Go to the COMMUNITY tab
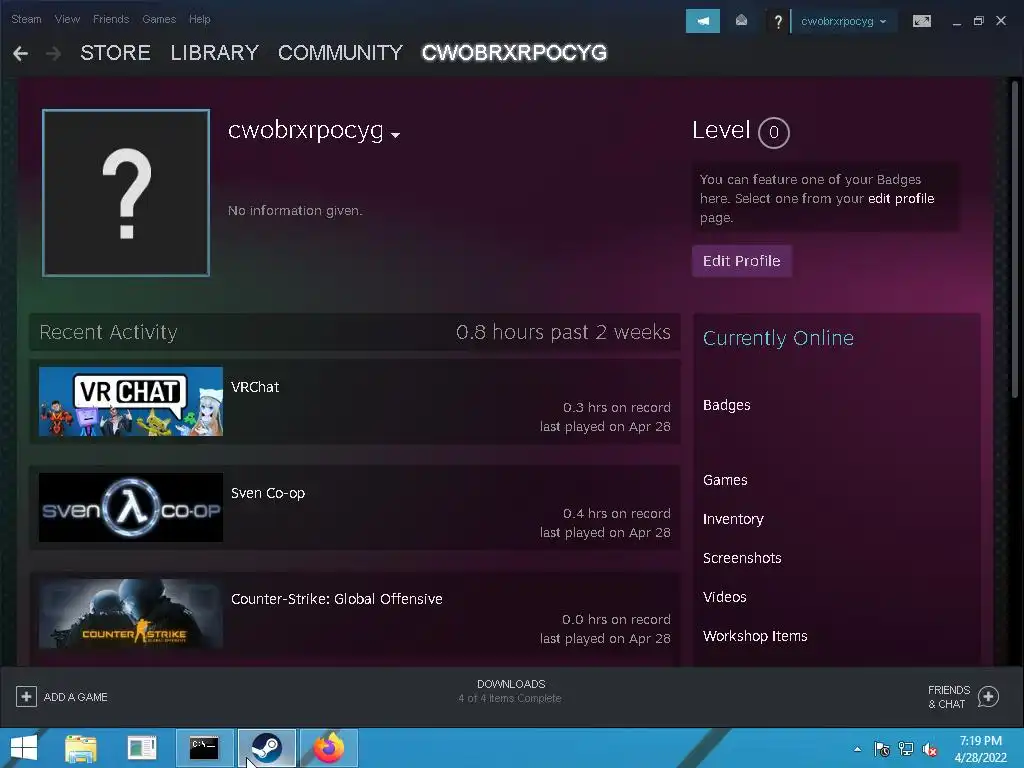This screenshot has width=1024, height=768. click(x=340, y=53)
